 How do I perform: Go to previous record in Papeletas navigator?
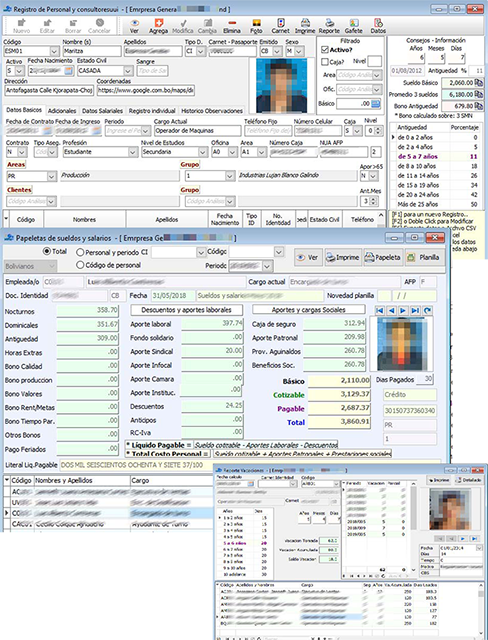(392, 311)
